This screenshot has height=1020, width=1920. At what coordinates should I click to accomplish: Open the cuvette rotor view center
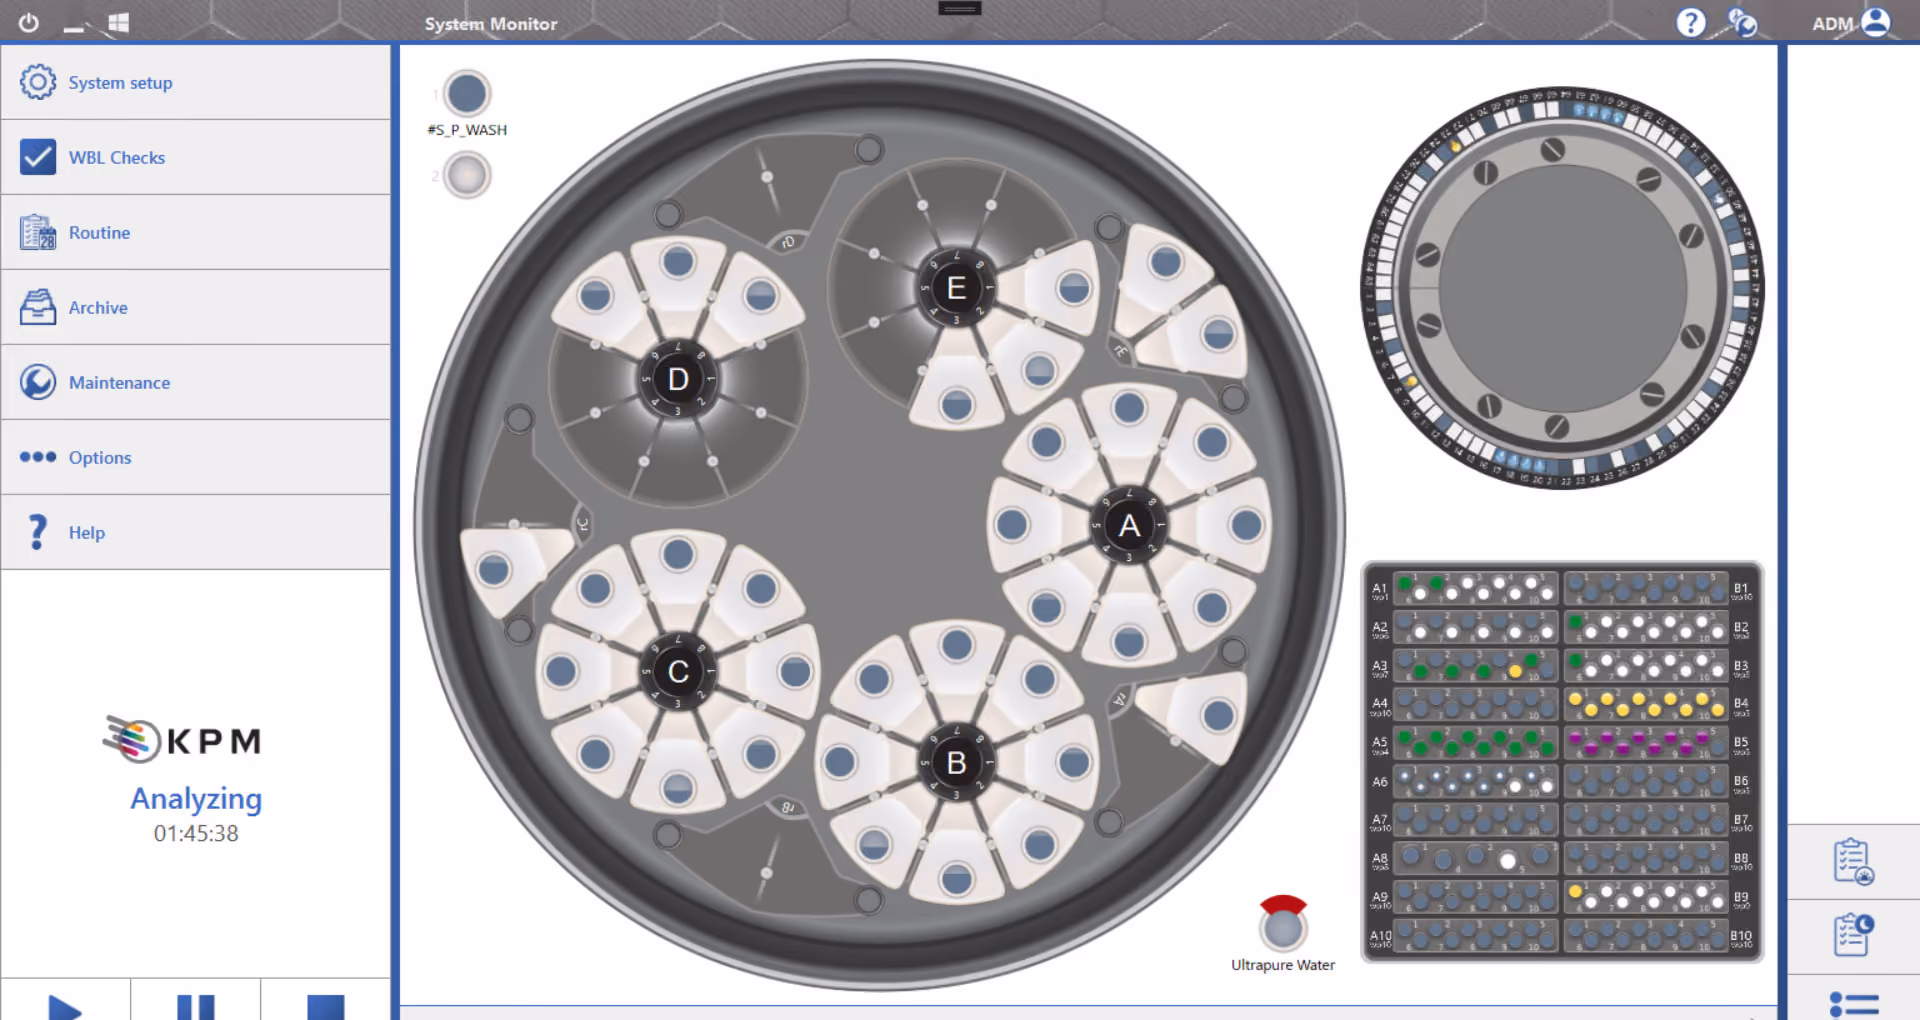click(1563, 288)
